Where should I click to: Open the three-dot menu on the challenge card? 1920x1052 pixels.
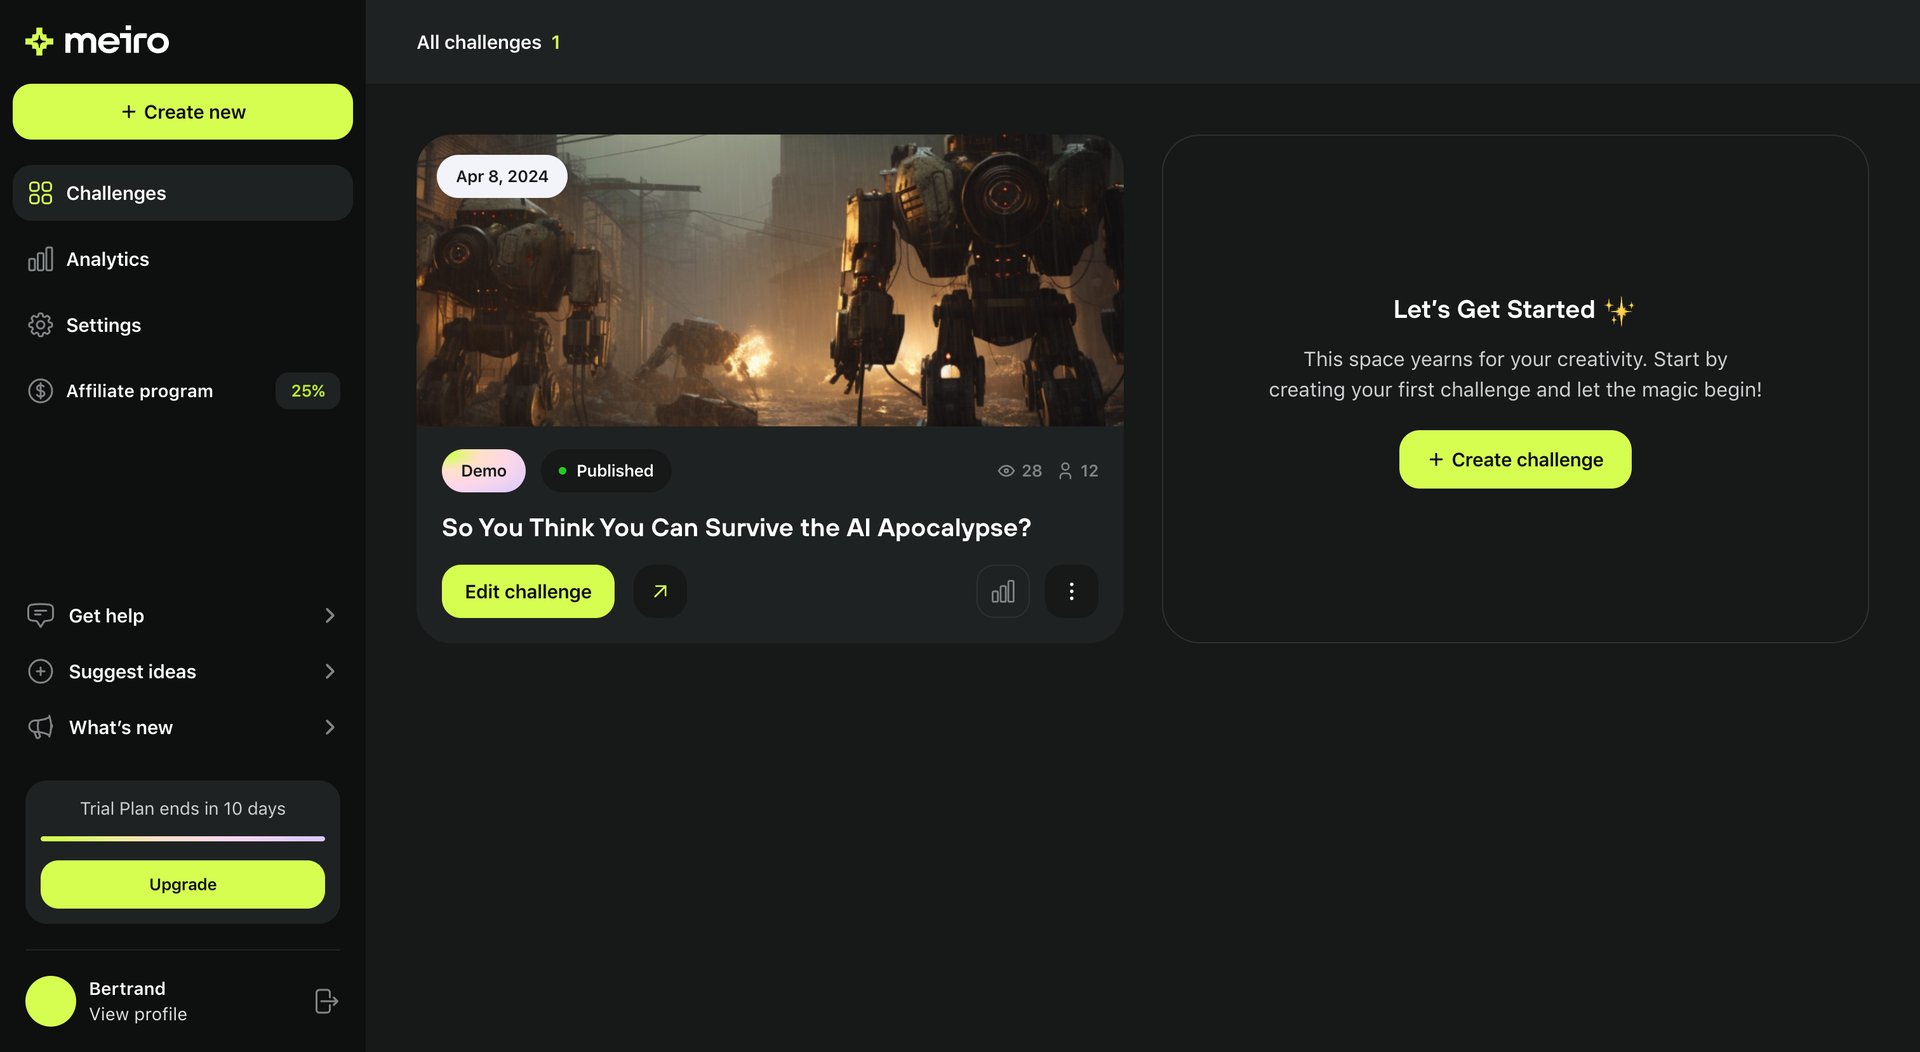point(1071,591)
